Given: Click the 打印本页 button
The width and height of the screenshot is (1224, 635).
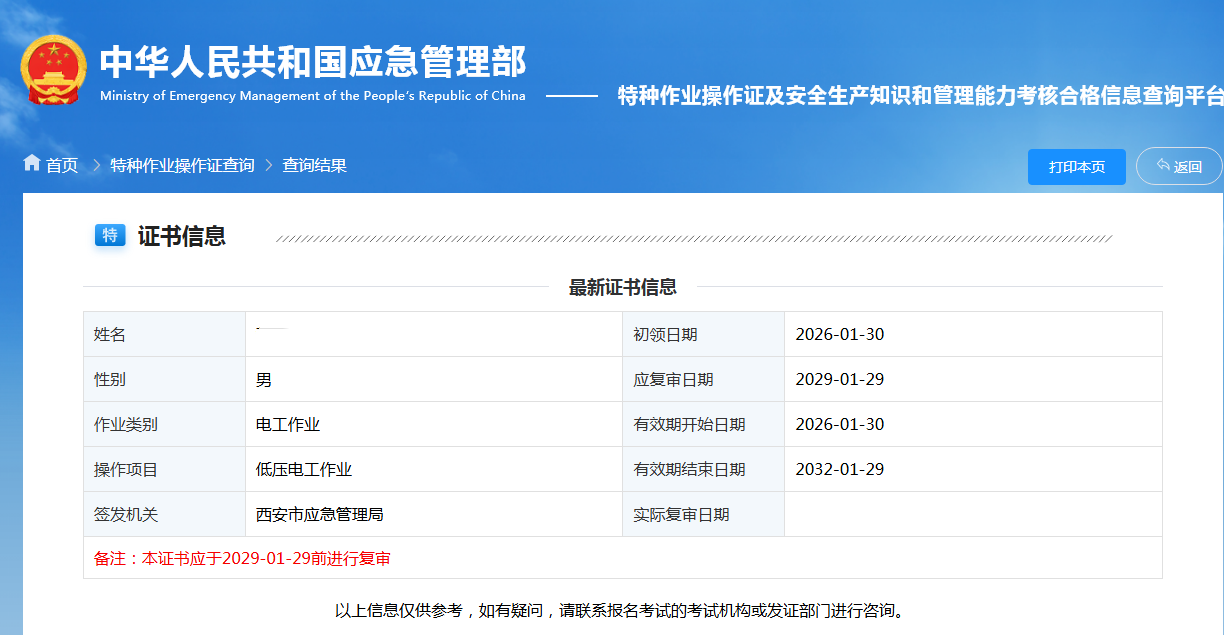Looking at the screenshot, I should coord(1076,167).
